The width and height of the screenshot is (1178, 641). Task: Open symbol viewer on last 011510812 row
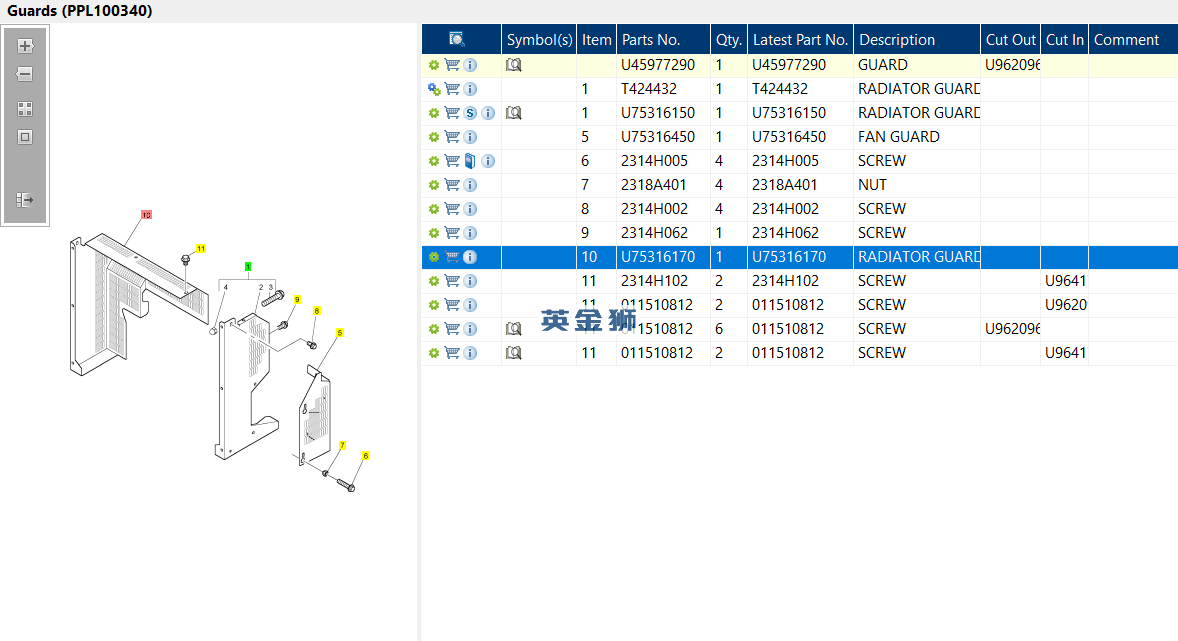pos(514,352)
